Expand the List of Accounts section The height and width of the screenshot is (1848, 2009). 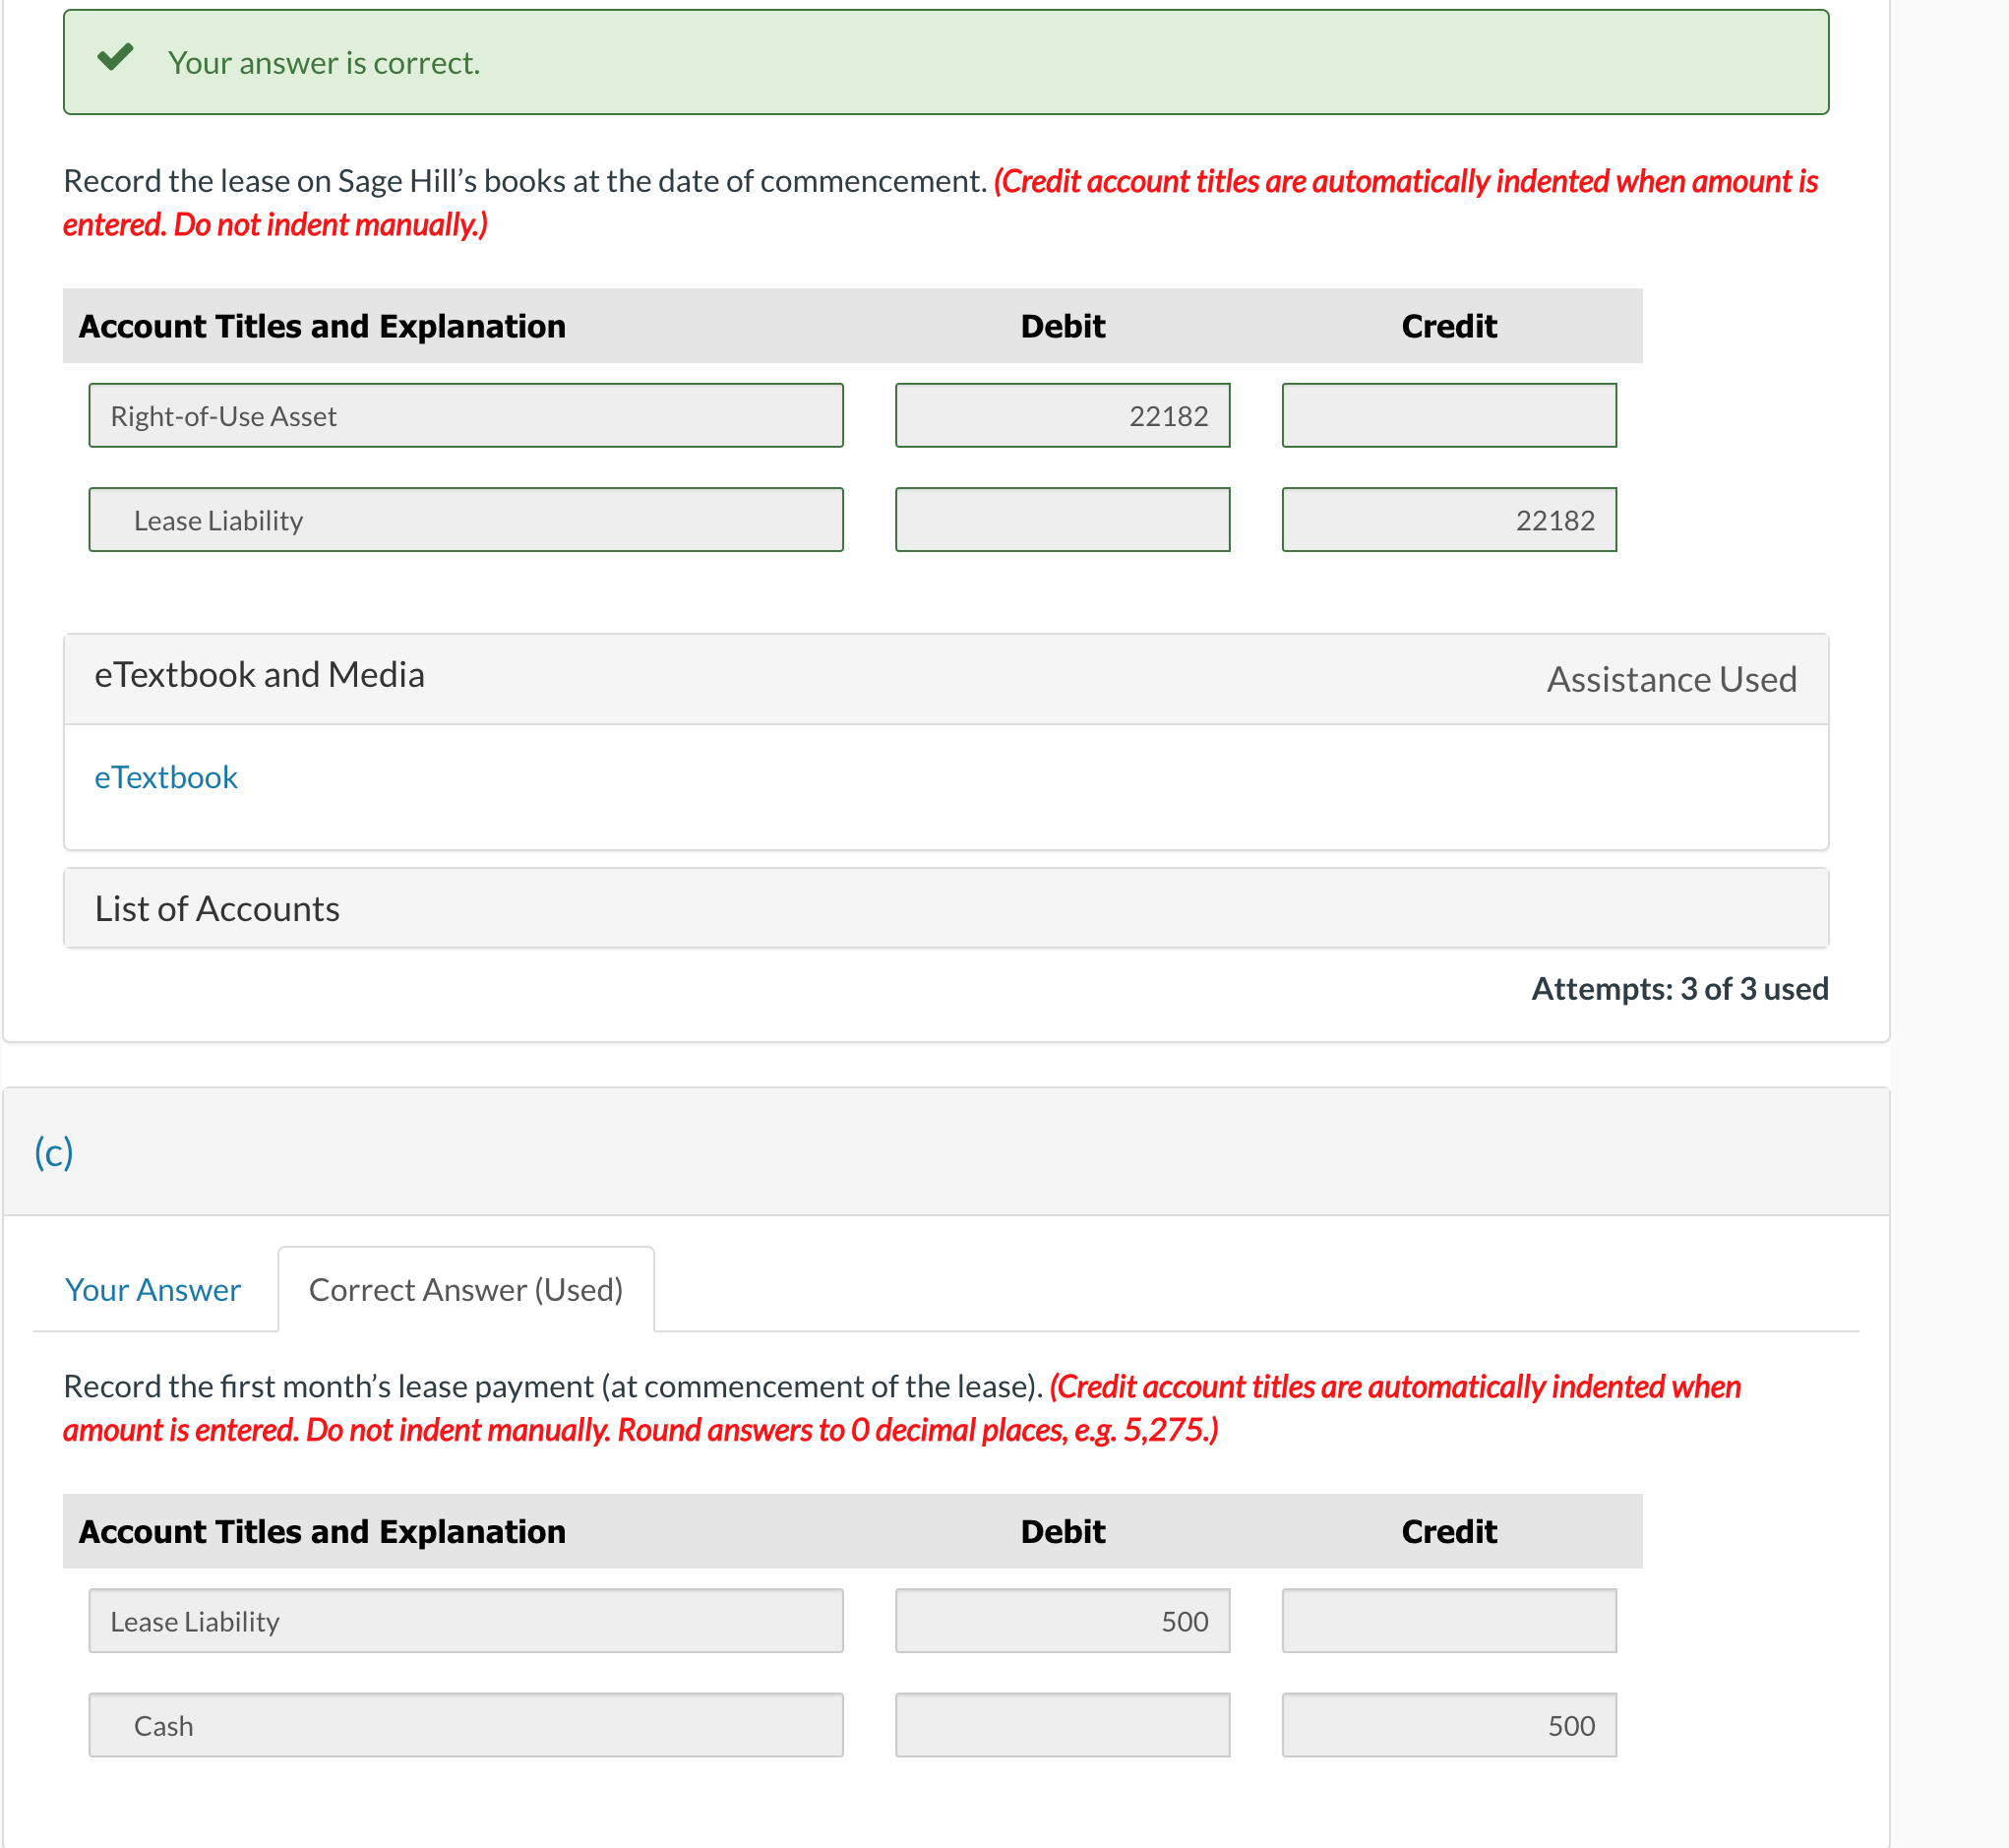pyautogui.click(x=217, y=908)
